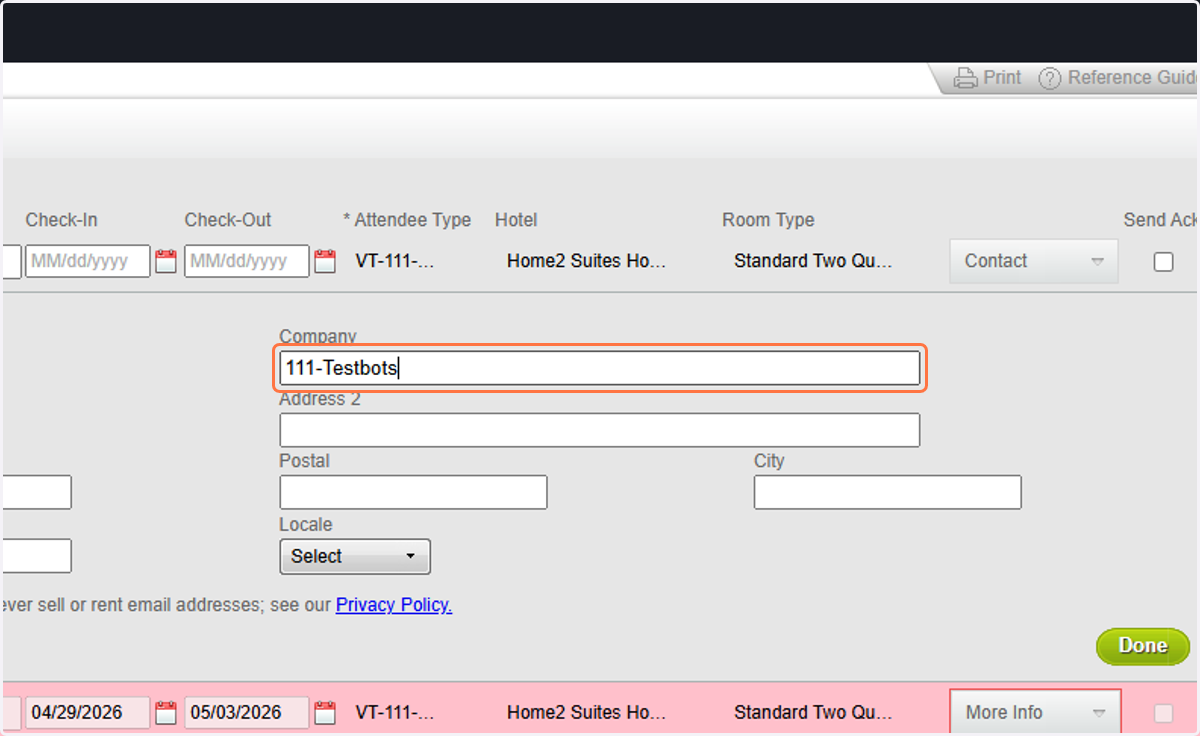The width and height of the screenshot is (1200, 736).
Task: Click VT-111-... attendee type in pink row
Action: pos(395,712)
